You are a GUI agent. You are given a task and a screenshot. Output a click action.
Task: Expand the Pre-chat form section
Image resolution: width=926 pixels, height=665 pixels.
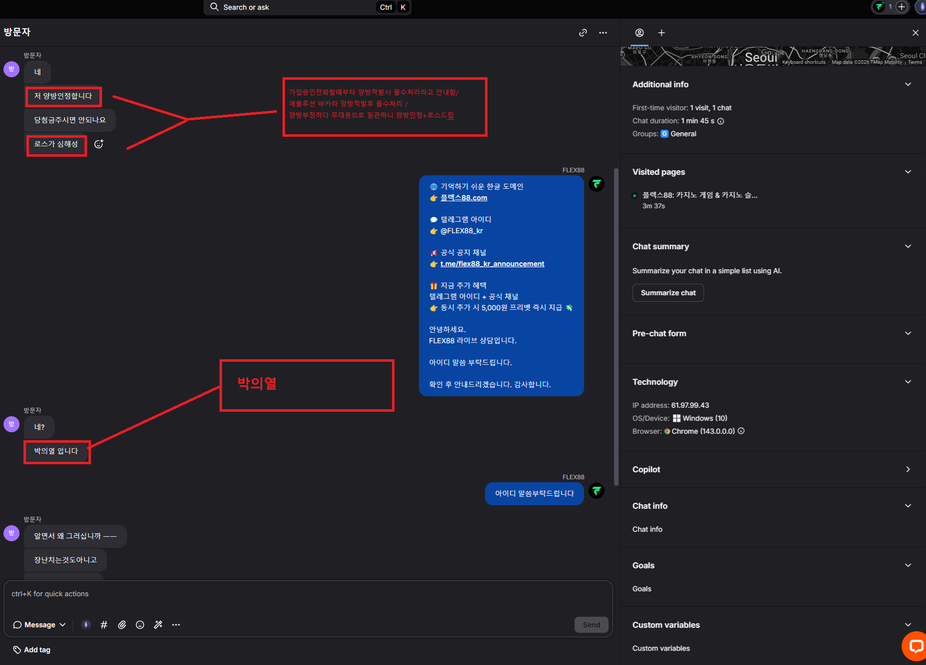tap(908, 334)
